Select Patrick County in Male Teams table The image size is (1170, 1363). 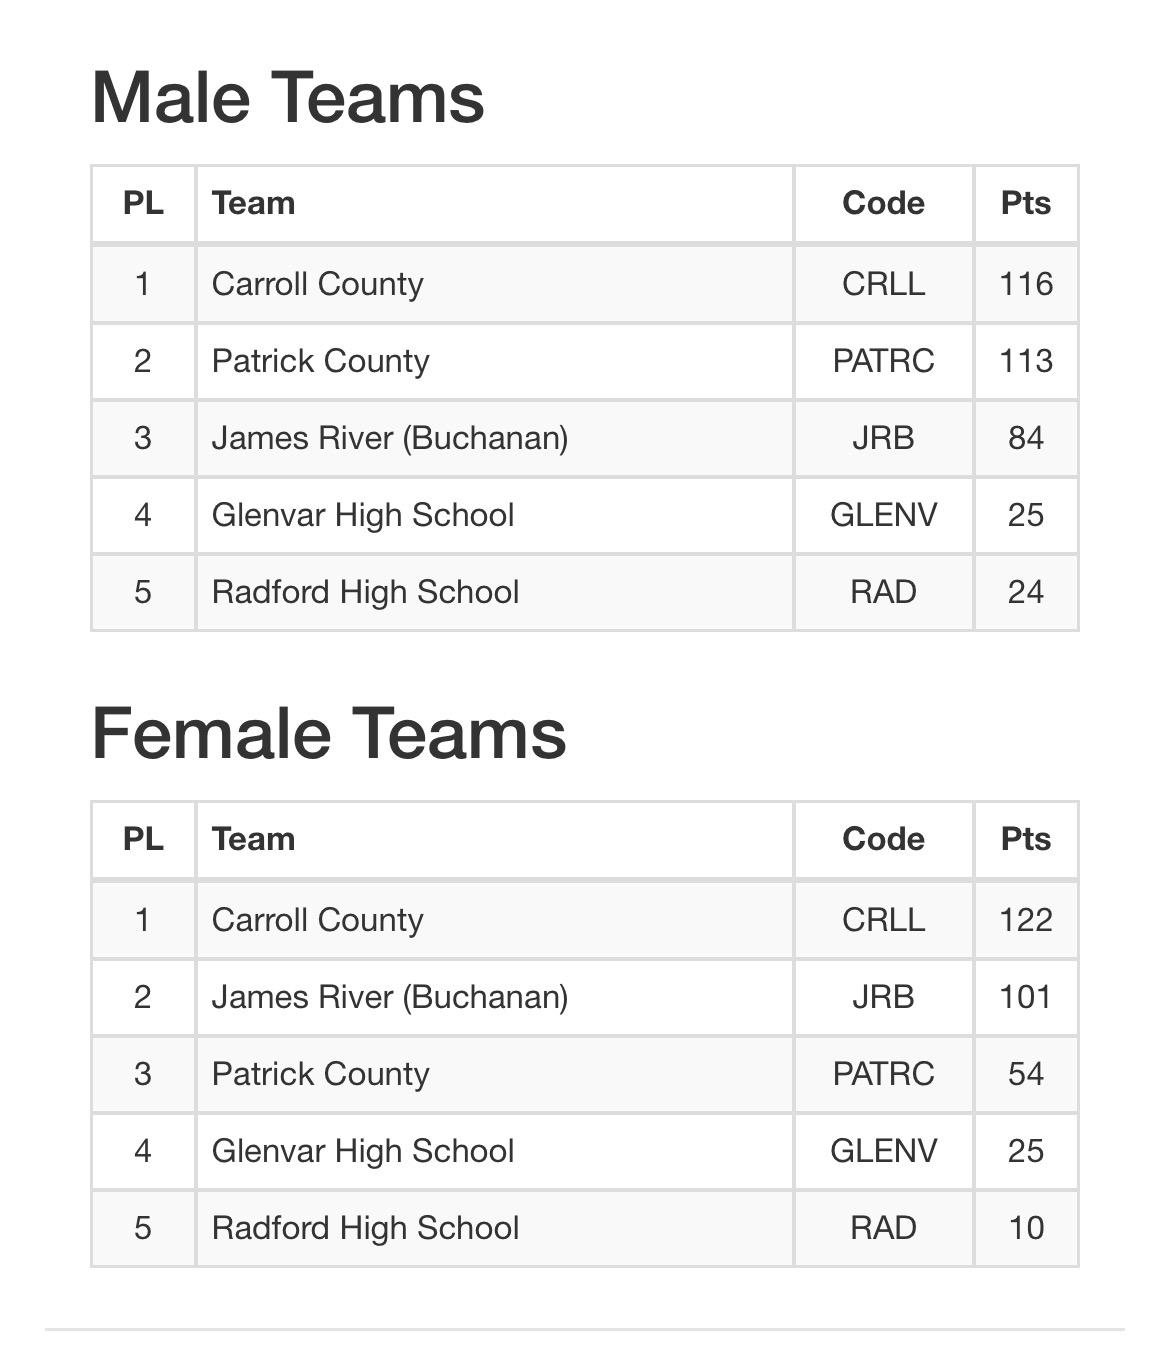click(320, 361)
